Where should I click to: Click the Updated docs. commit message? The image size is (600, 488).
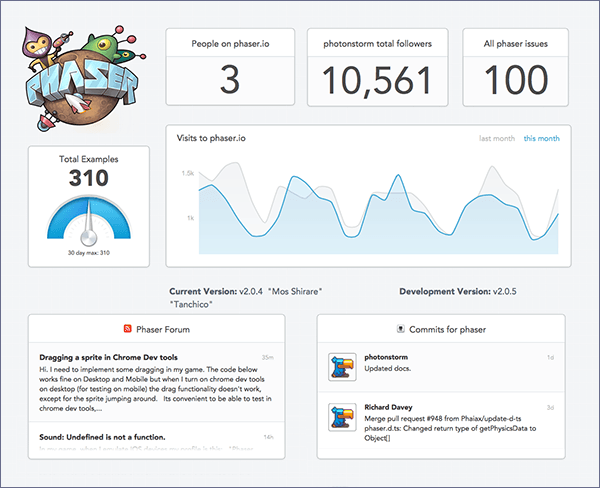(388, 368)
